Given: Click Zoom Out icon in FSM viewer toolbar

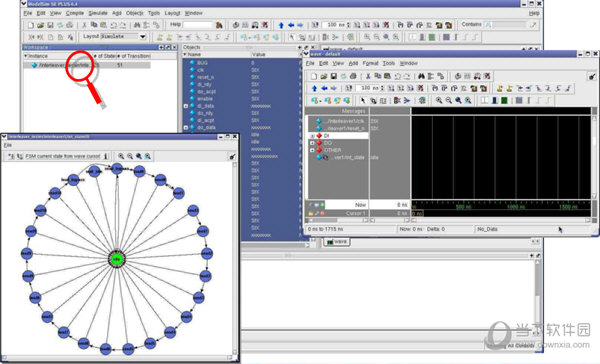Looking at the screenshot, I should (x=130, y=156).
